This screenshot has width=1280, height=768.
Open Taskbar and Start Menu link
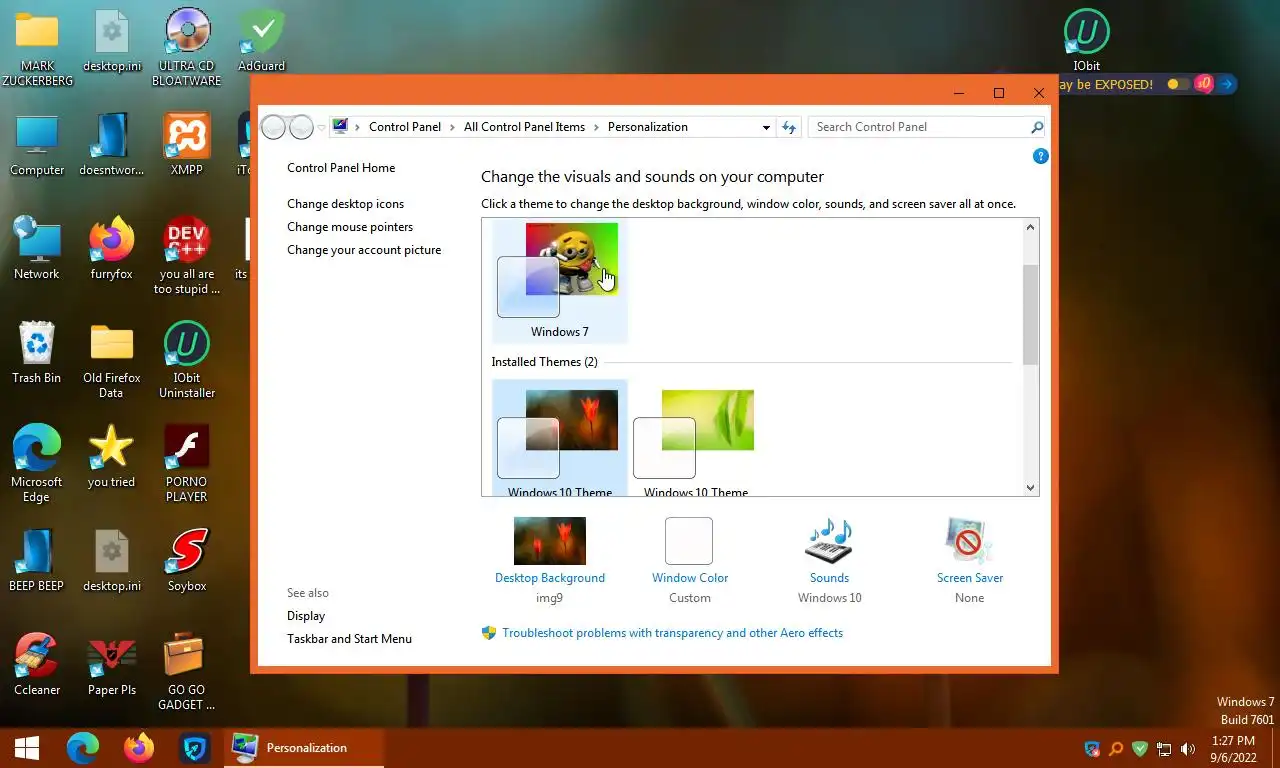point(349,639)
